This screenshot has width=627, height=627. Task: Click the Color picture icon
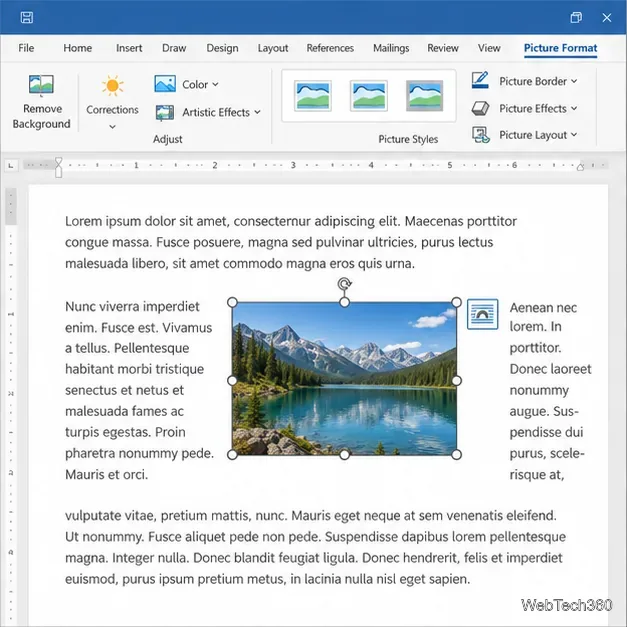(x=165, y=84)
